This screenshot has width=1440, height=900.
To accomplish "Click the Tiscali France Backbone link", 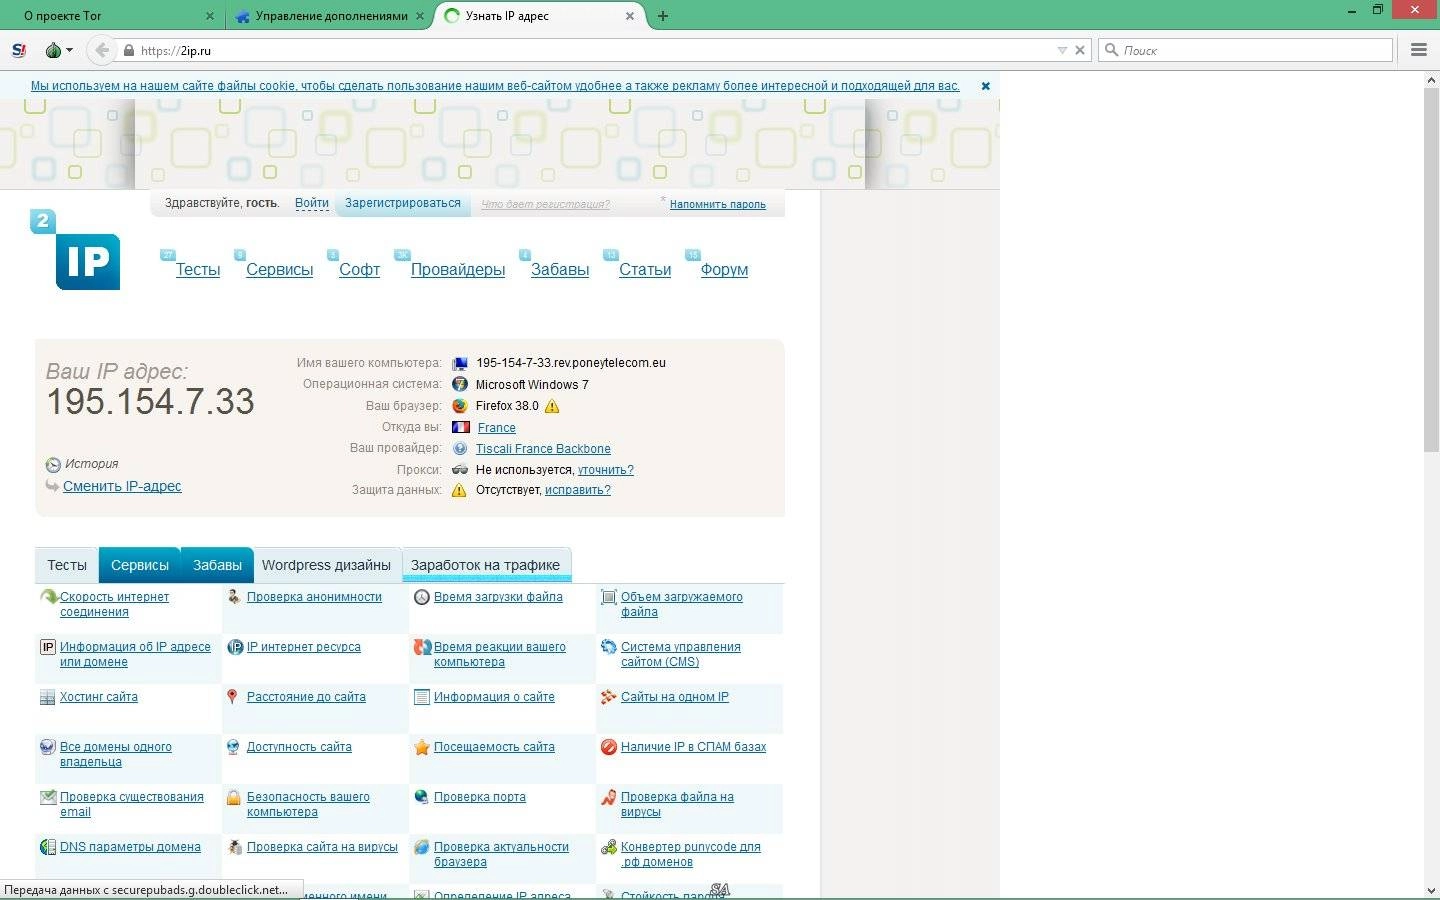I will pos(543,449).
